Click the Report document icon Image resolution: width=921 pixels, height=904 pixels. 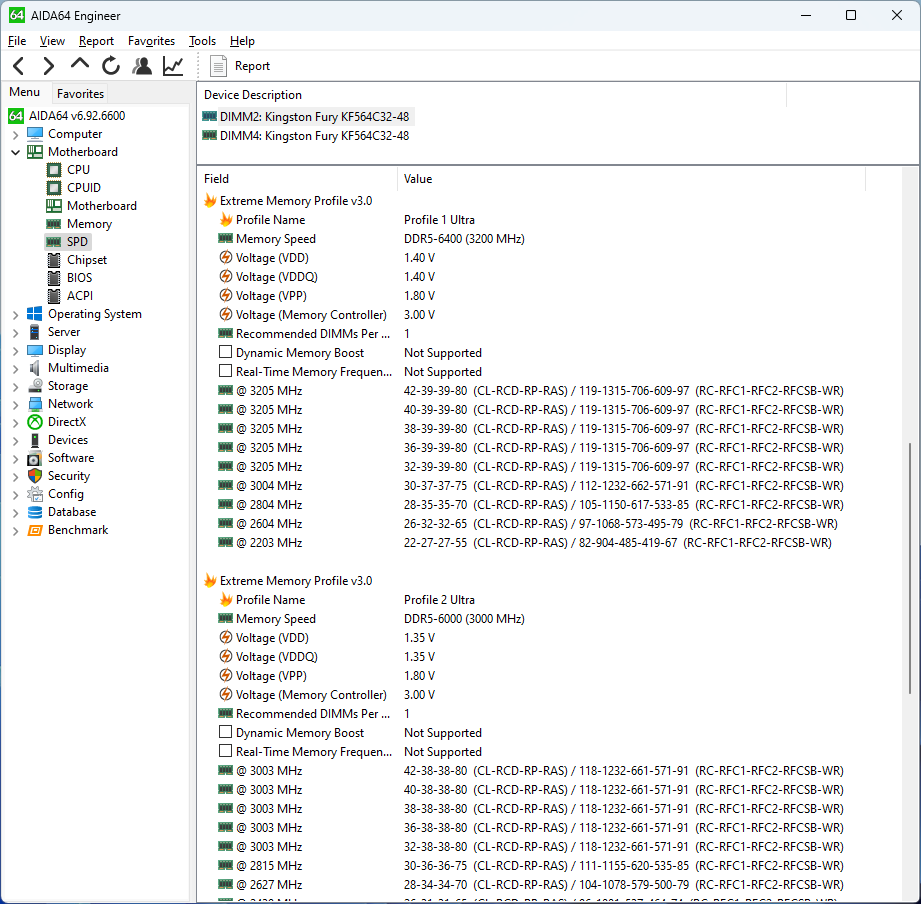218,66
